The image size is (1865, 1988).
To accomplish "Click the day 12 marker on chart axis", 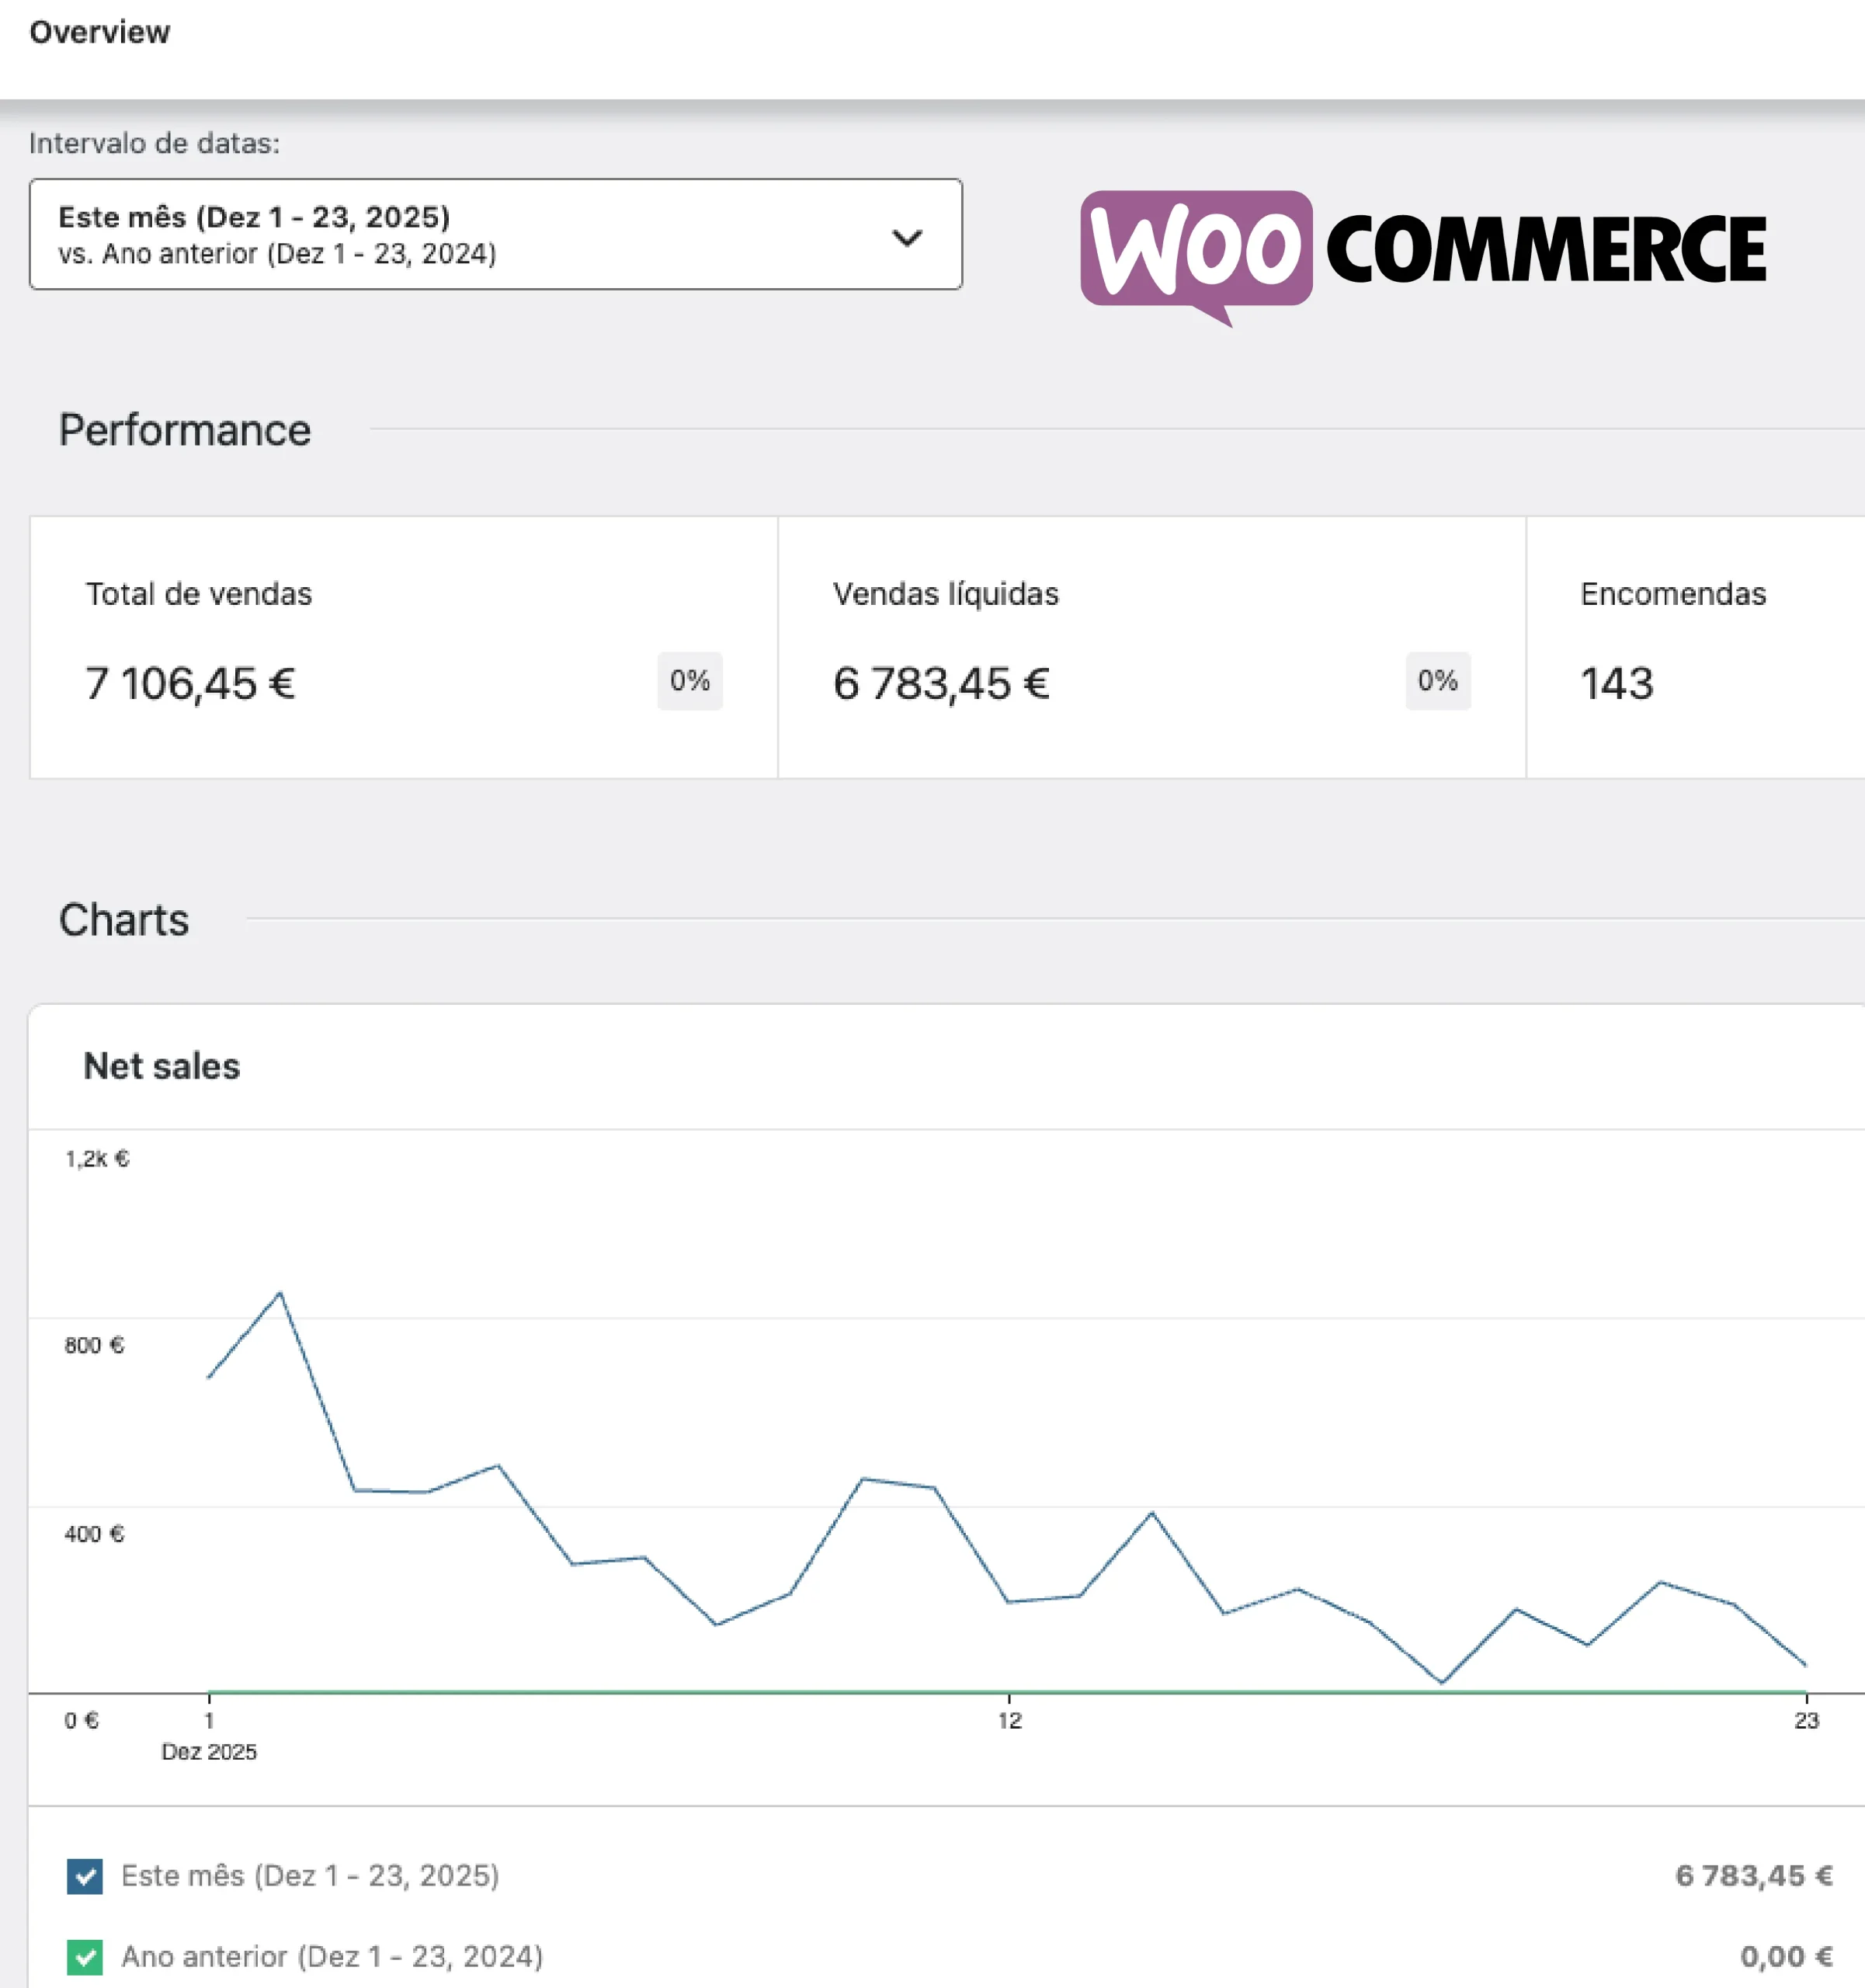I will click(1009, 1719).
